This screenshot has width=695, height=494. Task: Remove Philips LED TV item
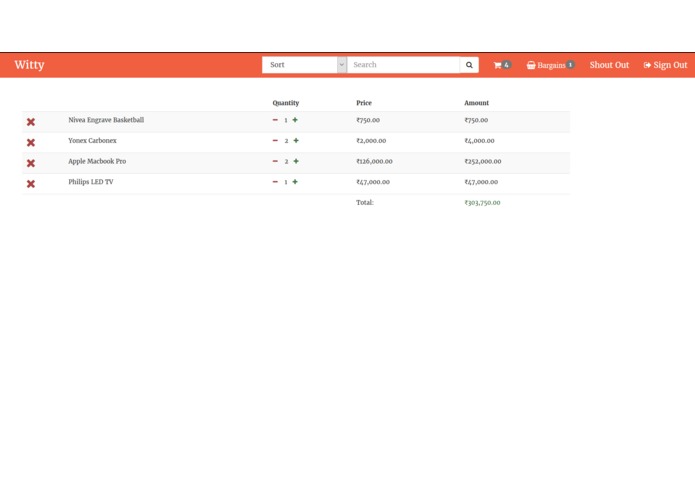tap(31, 183)
